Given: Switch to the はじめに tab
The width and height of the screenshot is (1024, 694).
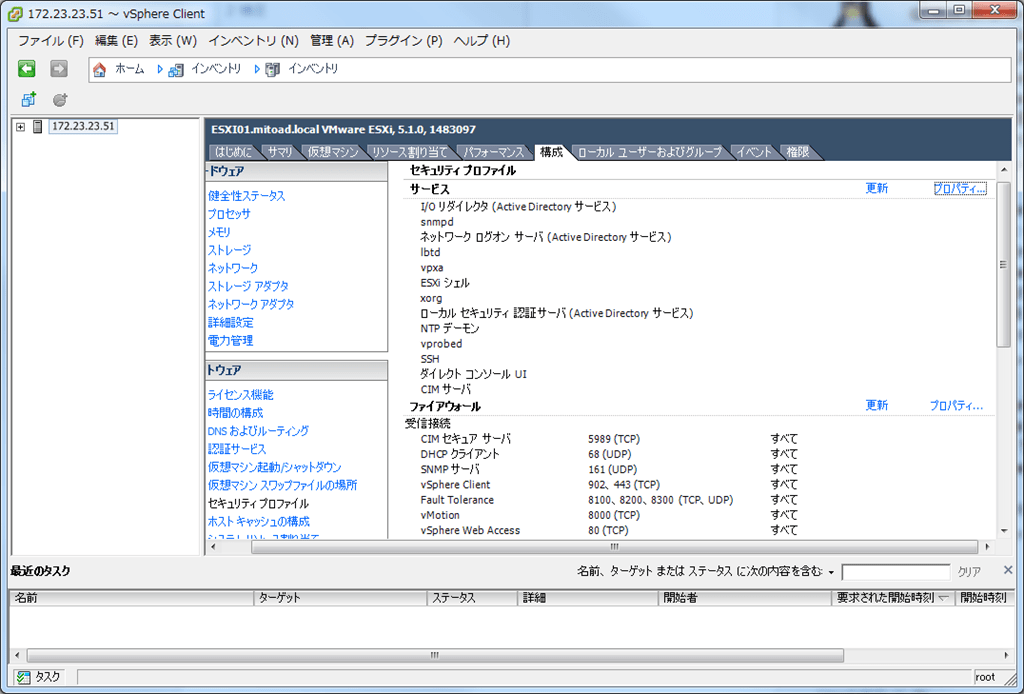Looking at the screenshot, I should click(233, 152).
